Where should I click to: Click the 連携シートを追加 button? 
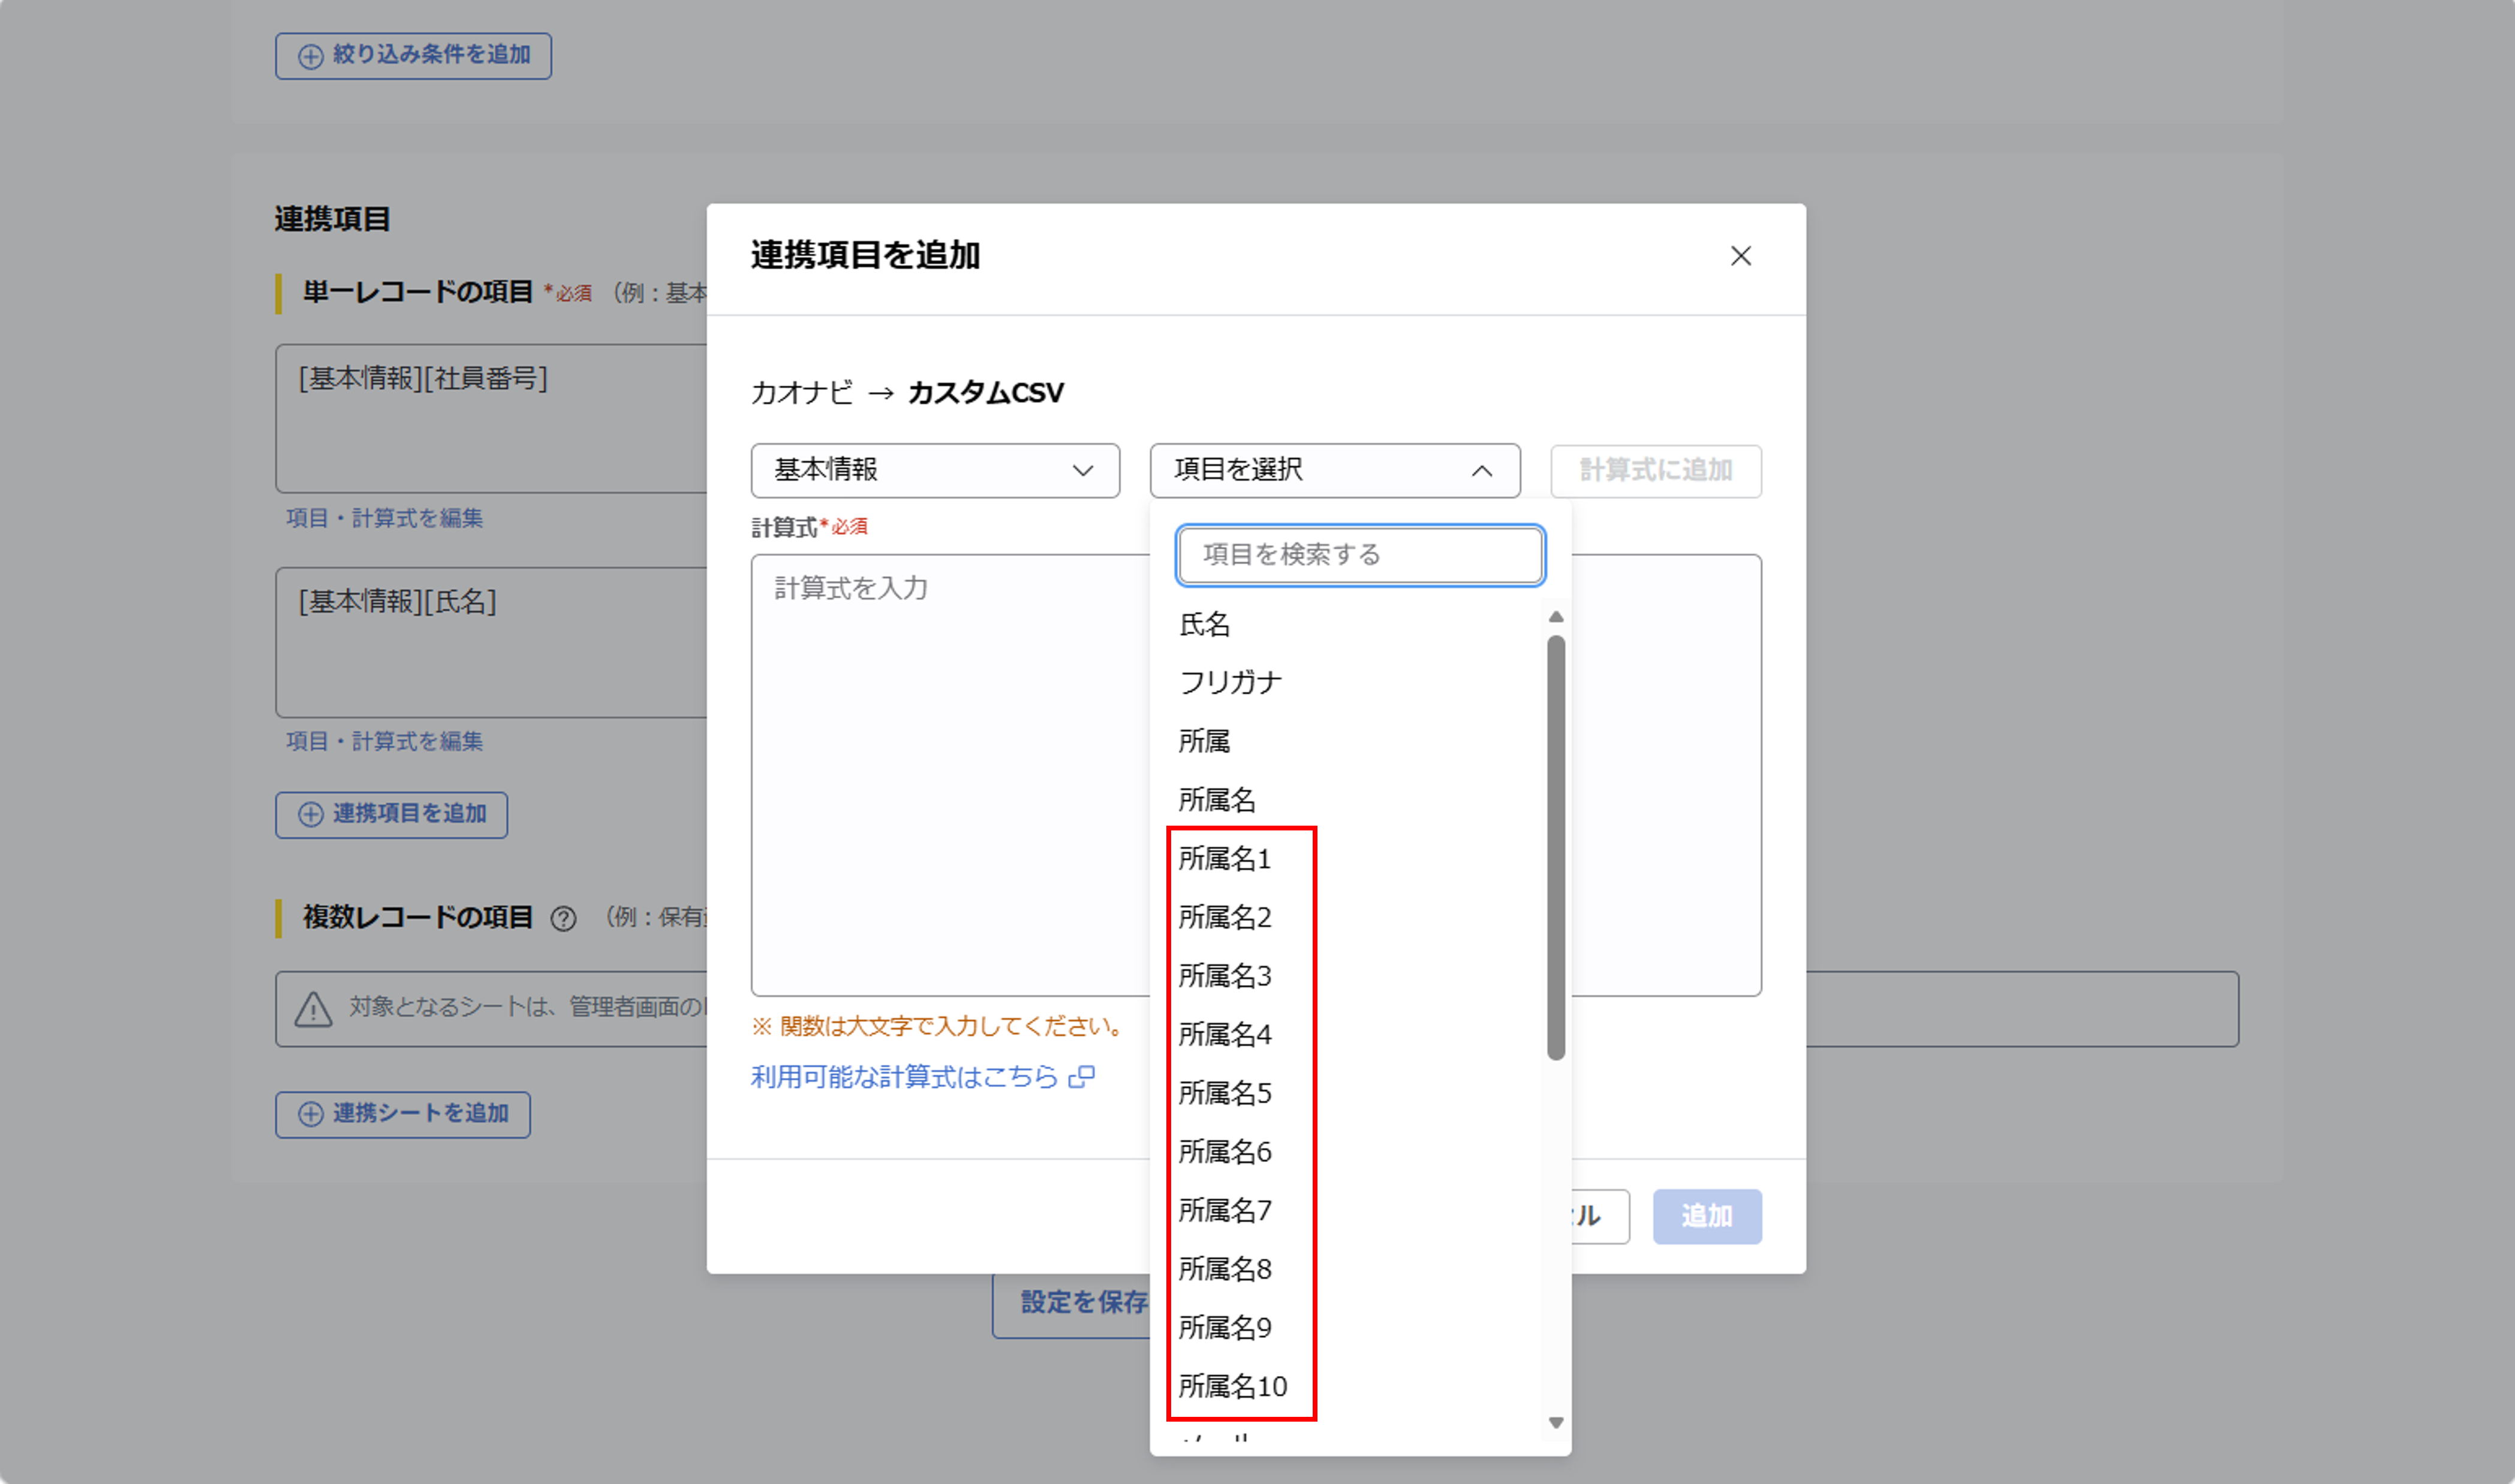[403, 1114]
